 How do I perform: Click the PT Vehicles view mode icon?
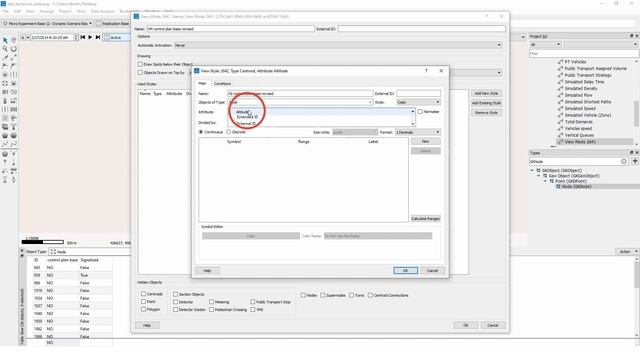coord(560,62)
